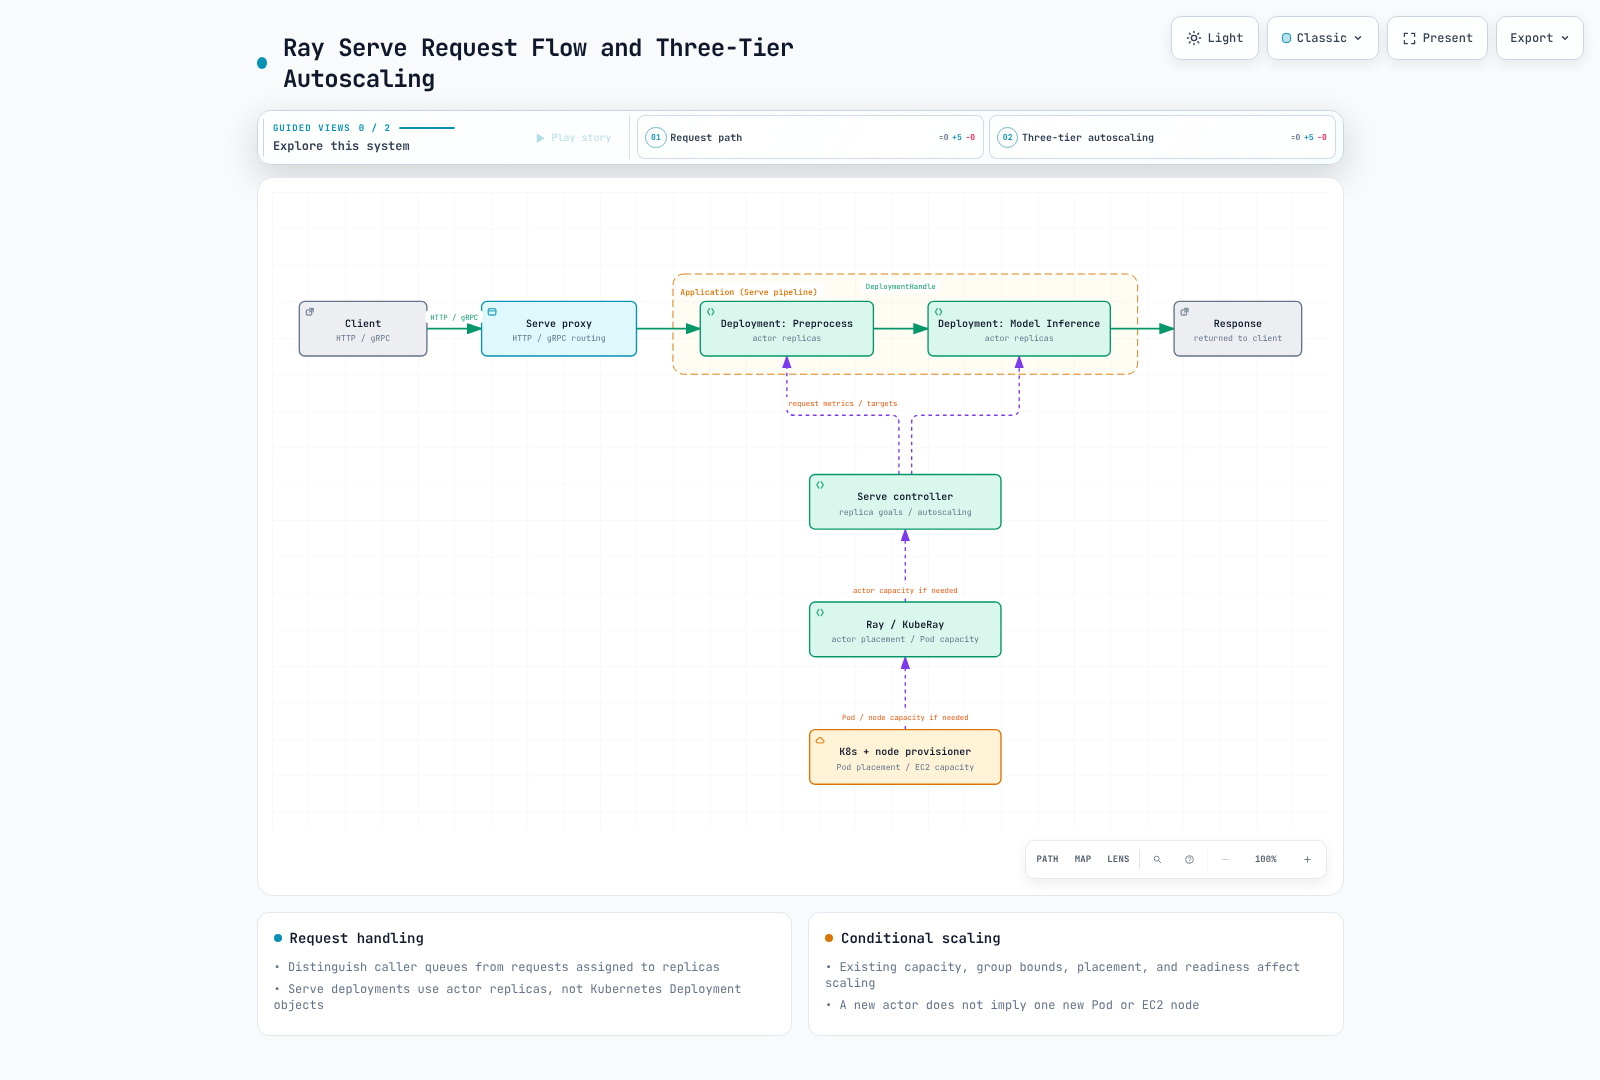Select guided view 02 Three-tier autoscaling

(1162, 137)
